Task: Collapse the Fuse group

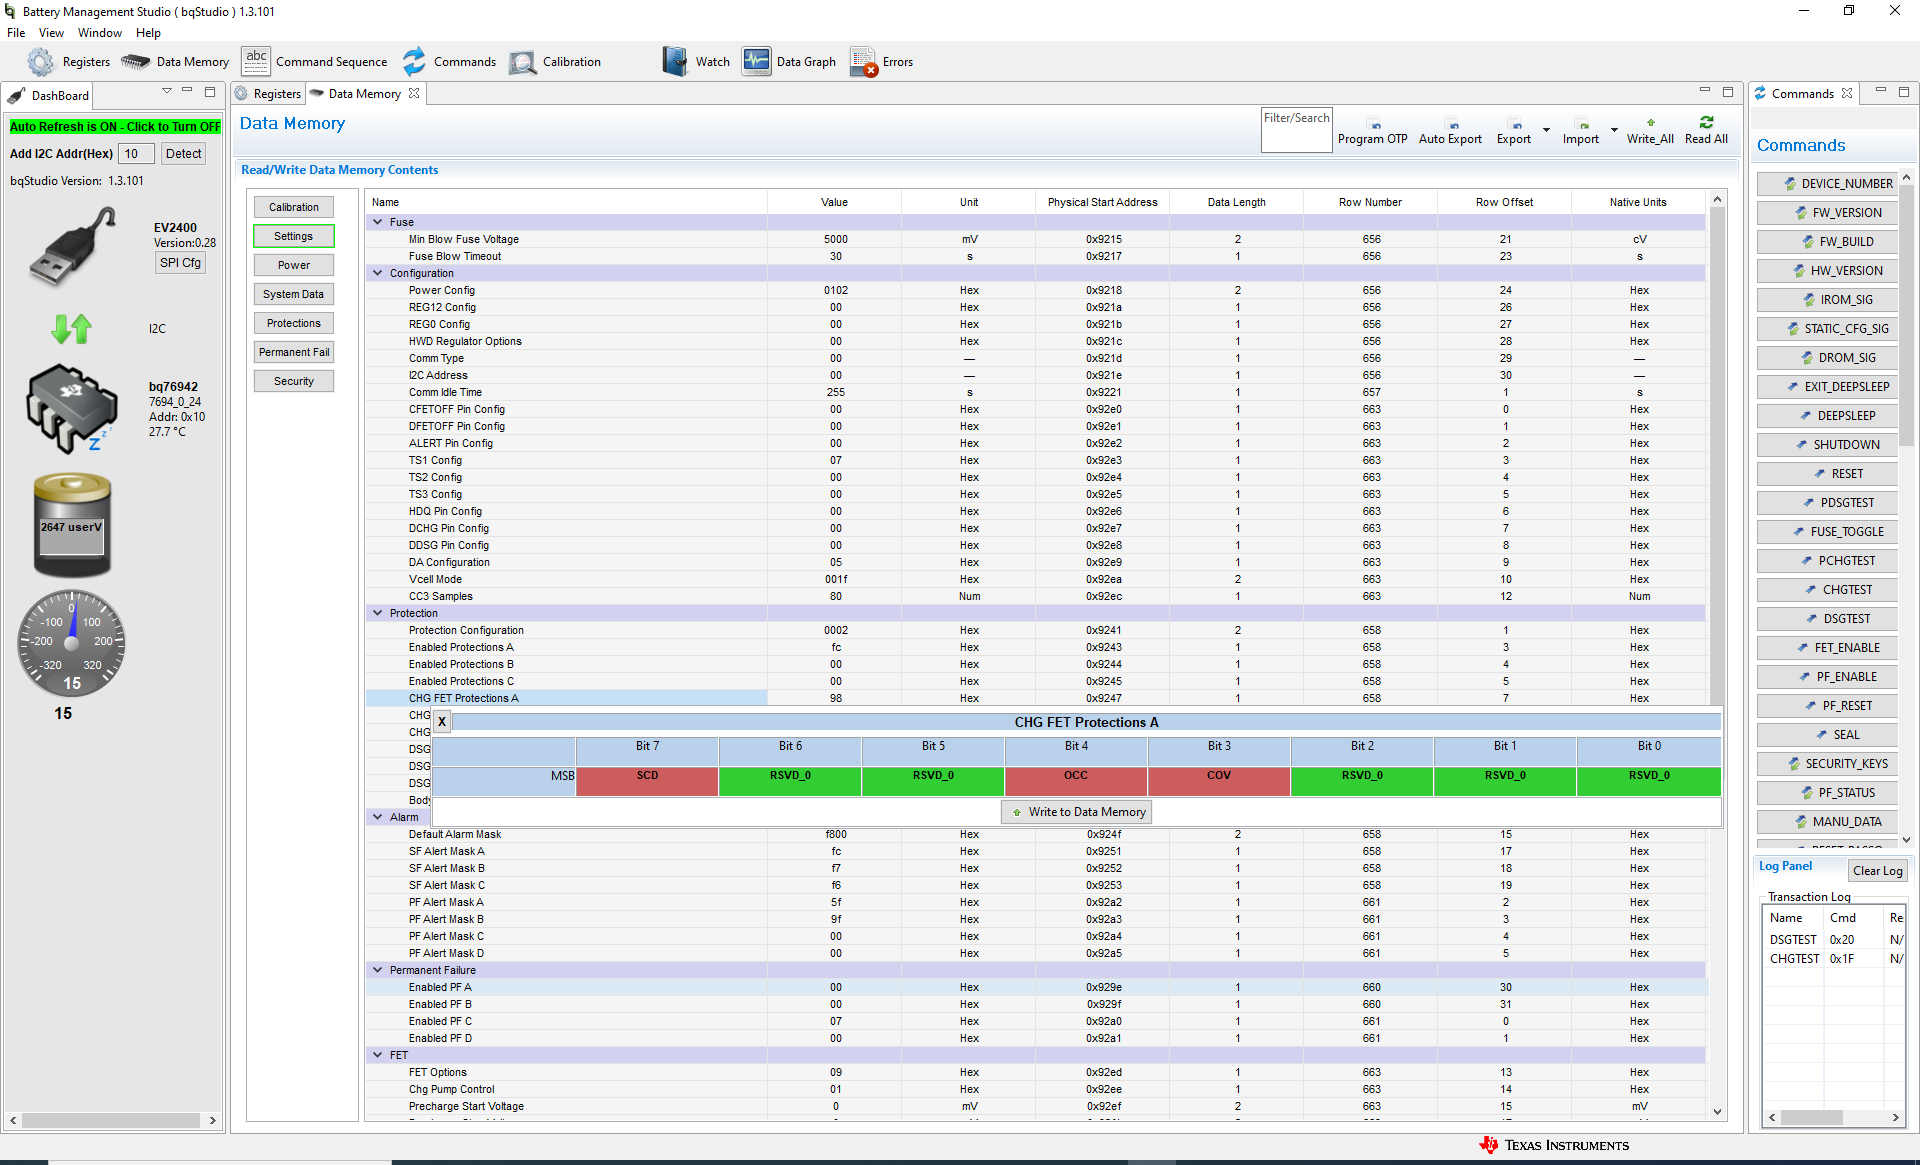Action: point(378,222)
